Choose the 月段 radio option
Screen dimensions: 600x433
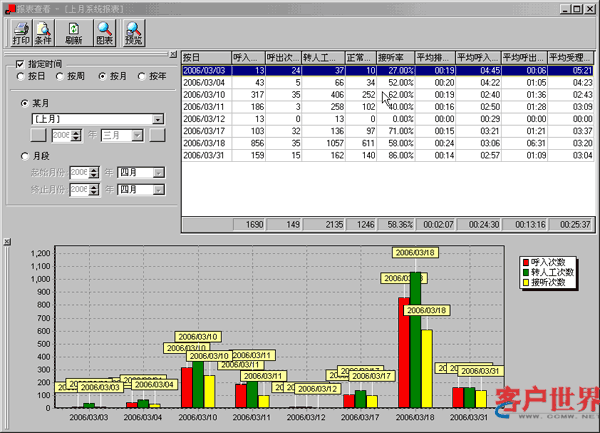coord(25,155)
